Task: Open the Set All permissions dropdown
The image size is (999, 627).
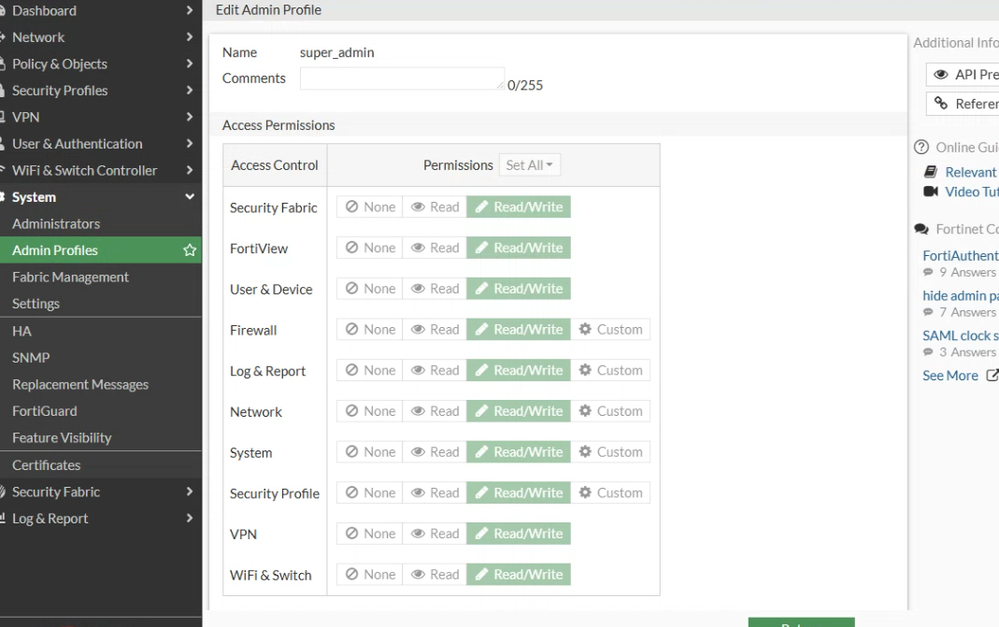Action: pos(529,165)
